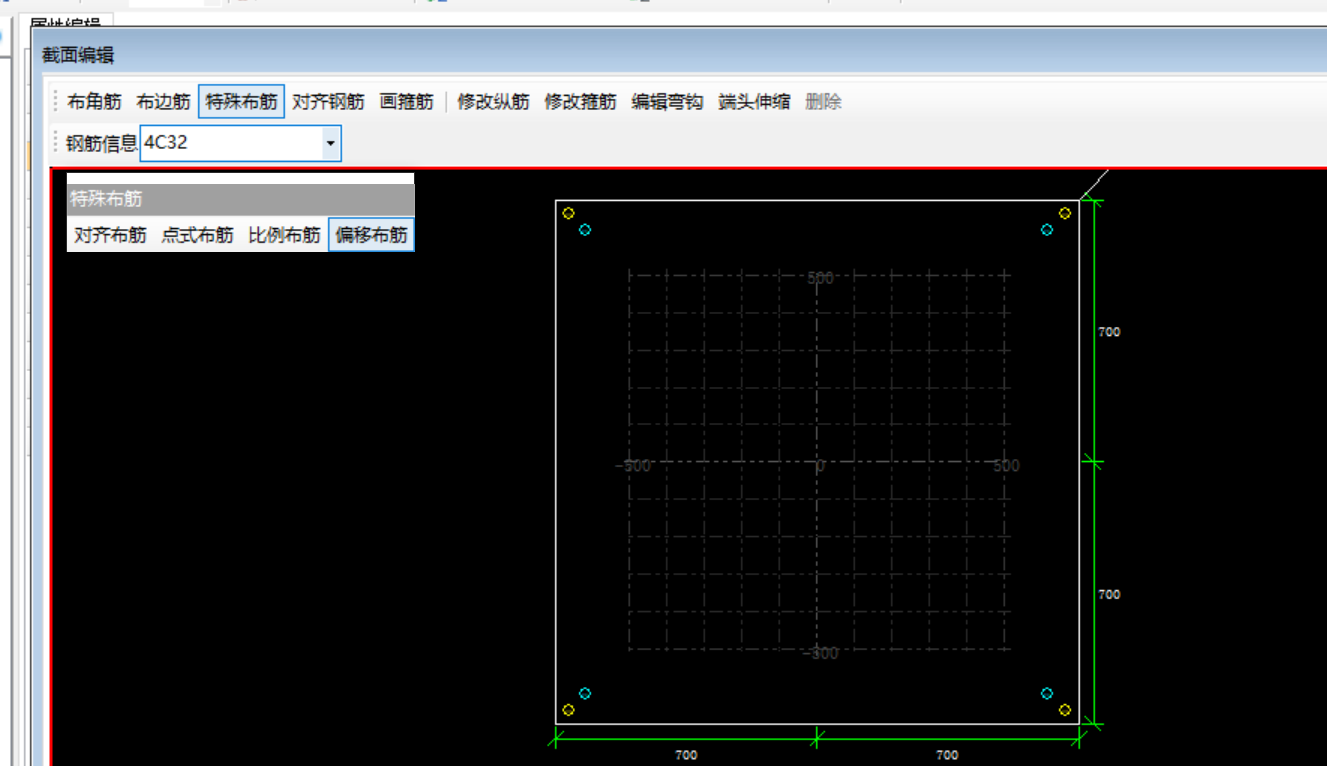Image resolution: width=1327 pixels, height=766 pixels.
Task: Click the bottom right 700 dimension label
Action: tap(947, 756)
